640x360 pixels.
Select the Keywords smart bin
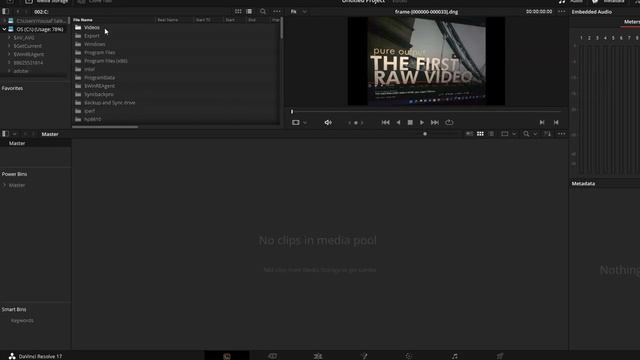click(x=22, y=320)
